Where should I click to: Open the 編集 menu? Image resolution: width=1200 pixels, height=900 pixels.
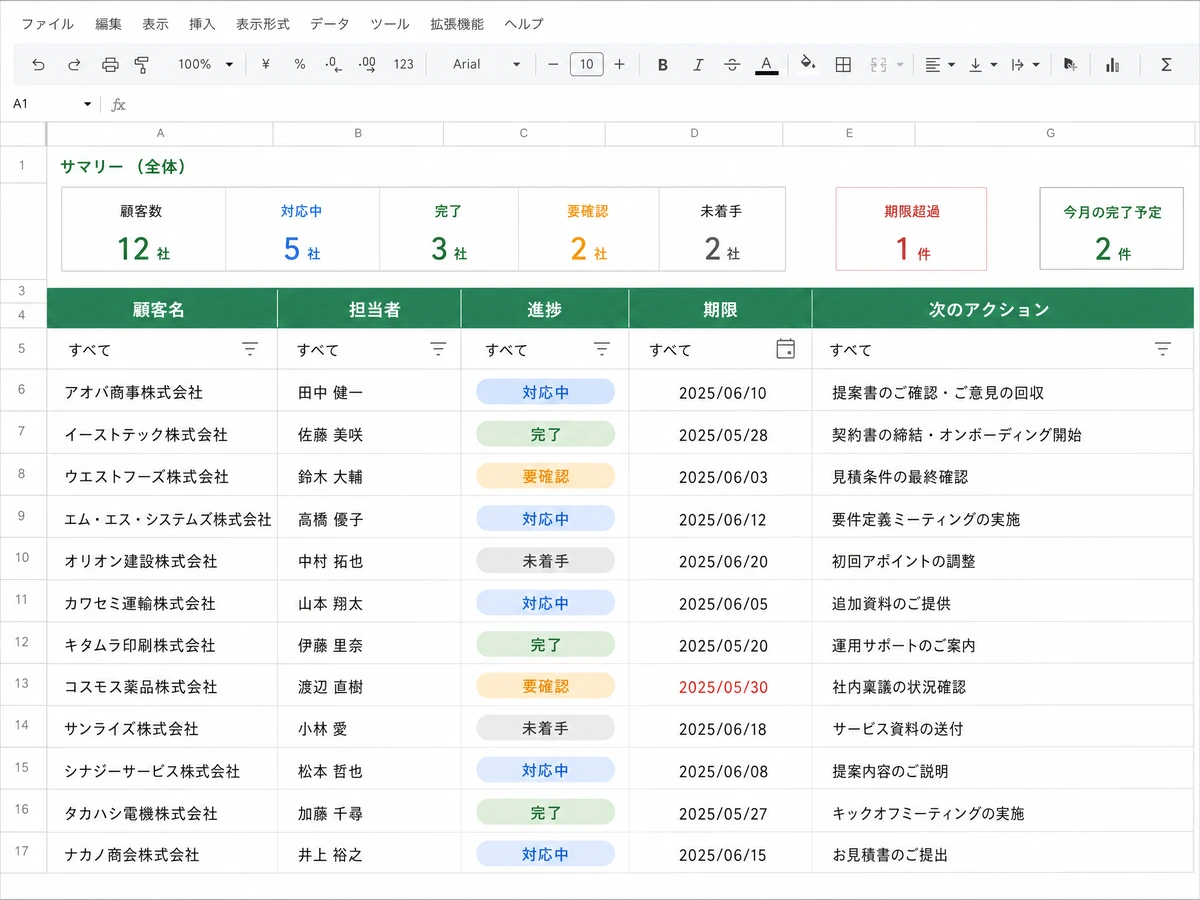(109, 23)
